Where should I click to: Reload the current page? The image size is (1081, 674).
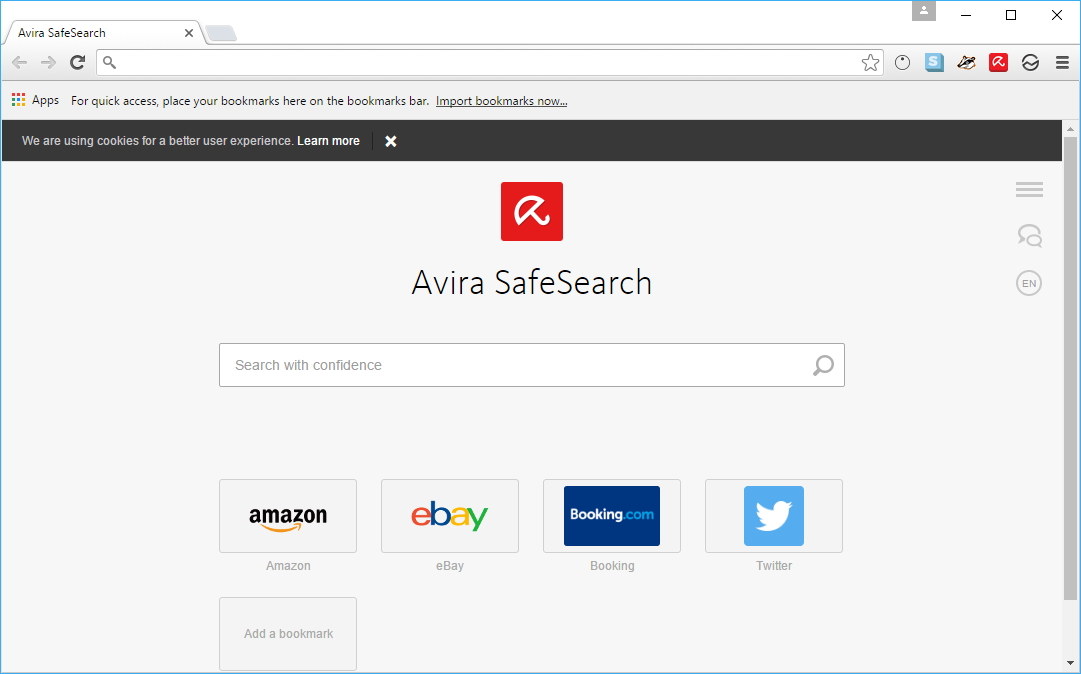(77, 63)
